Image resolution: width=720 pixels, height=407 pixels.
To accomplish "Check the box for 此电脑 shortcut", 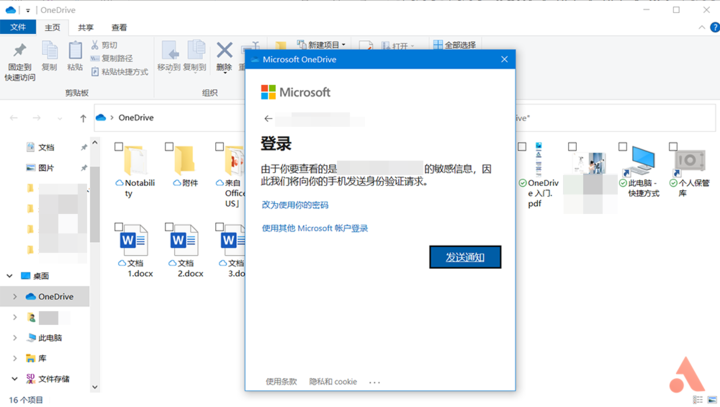I will (x=622, y=147).
